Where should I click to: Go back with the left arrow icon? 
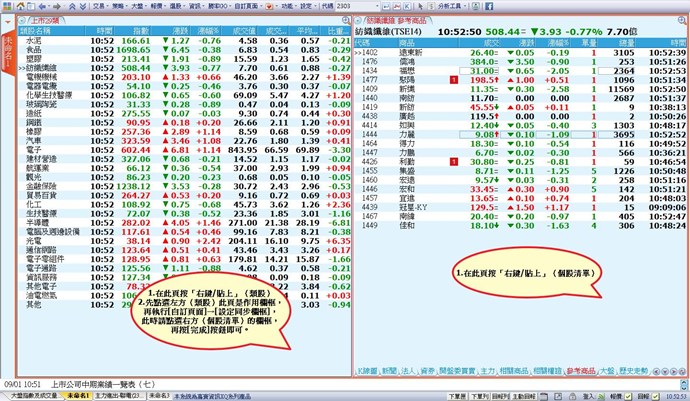43,6
